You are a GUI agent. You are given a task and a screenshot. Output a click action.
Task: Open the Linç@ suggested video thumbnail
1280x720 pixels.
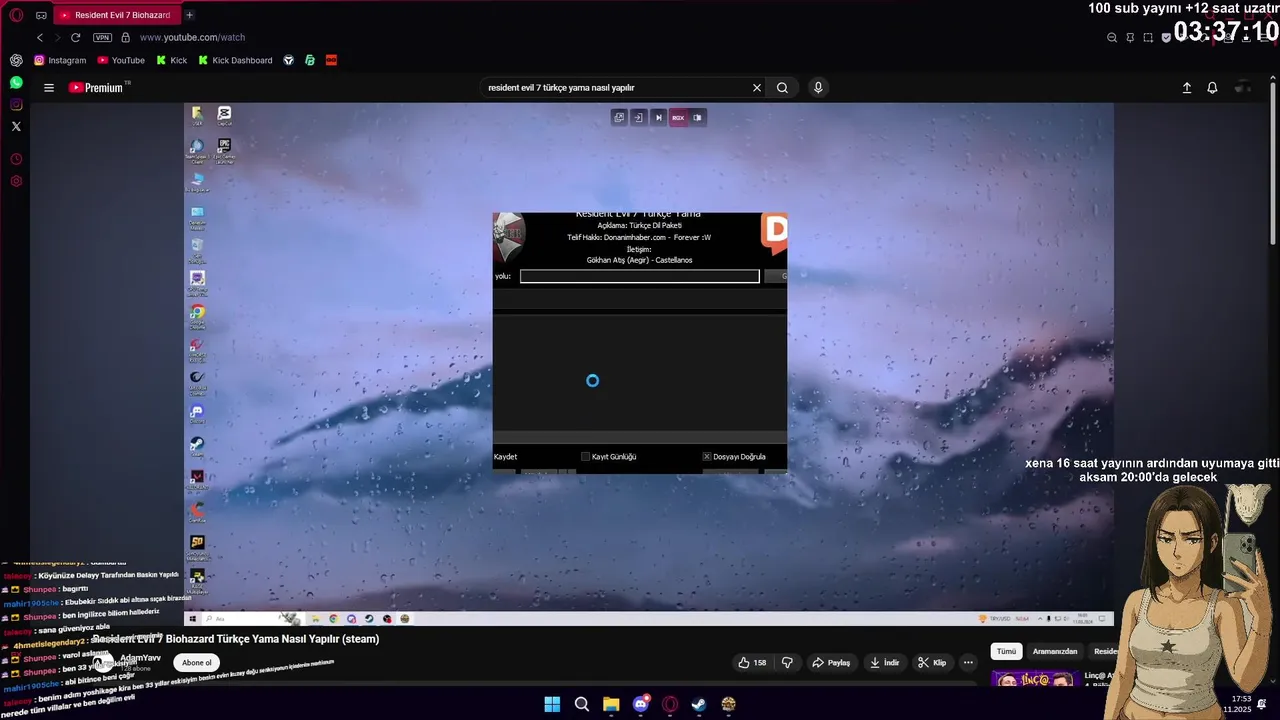click(1034, 679)
